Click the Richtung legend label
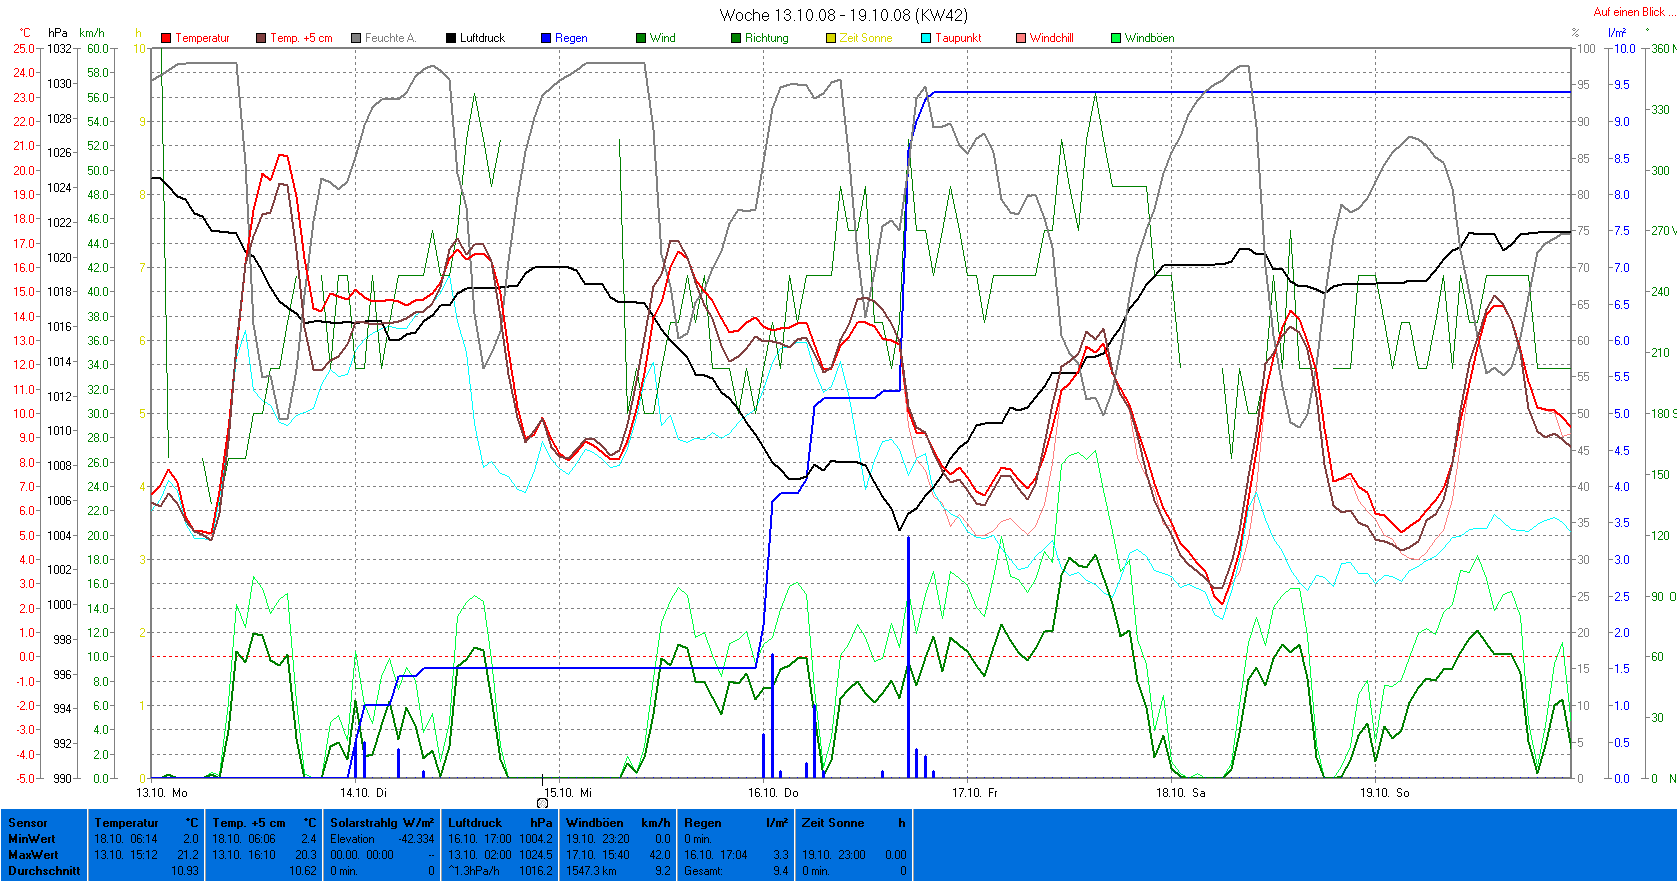The image size is (1677, 881). click(x=766, y=38)
